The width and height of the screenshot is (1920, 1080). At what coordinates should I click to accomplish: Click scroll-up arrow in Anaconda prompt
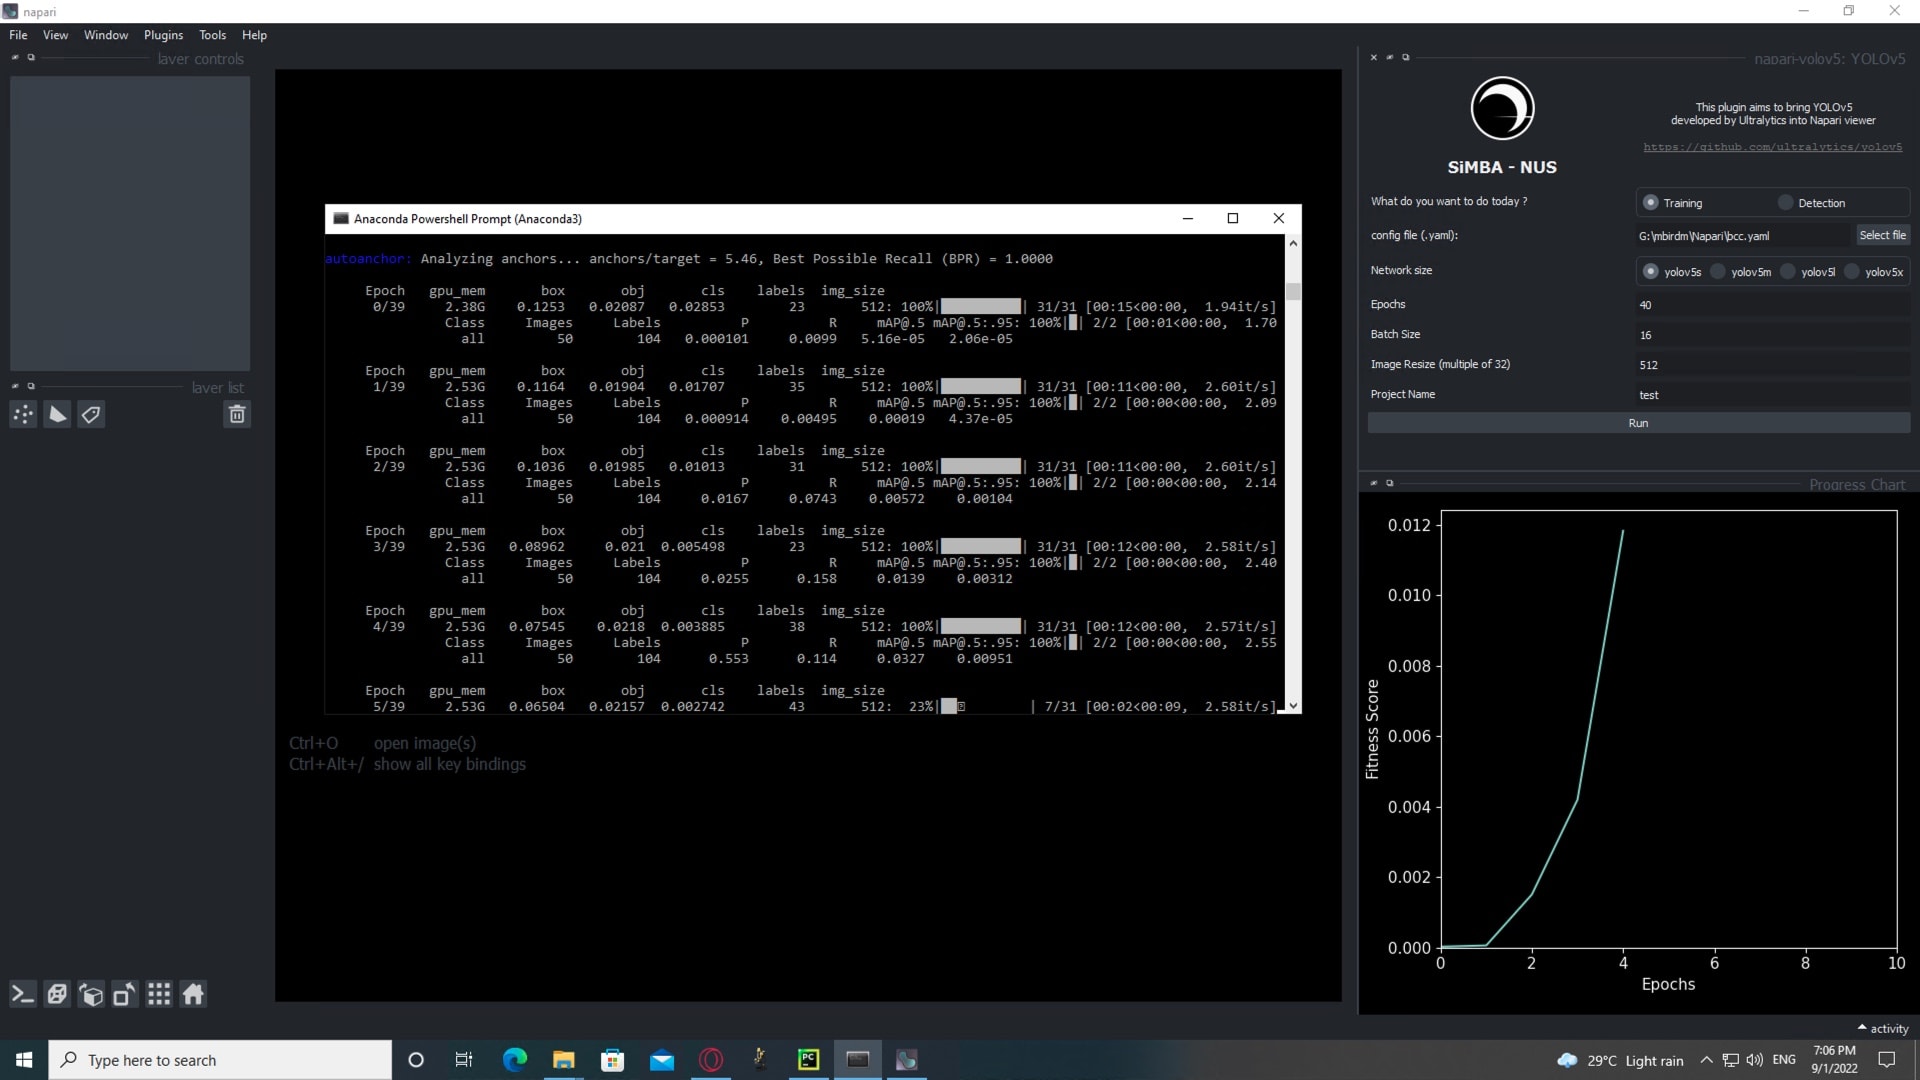[1293, 243]
